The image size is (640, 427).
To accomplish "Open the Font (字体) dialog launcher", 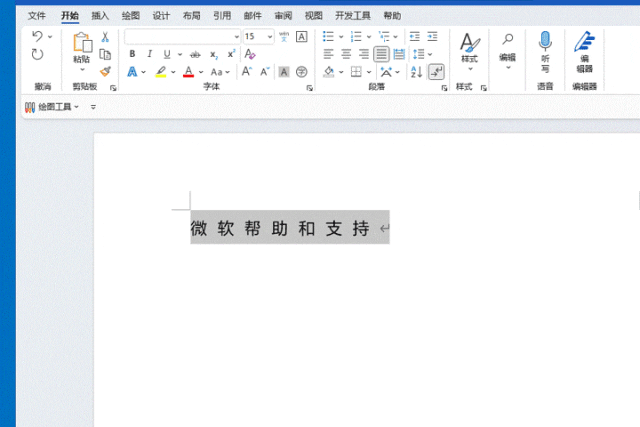I will tap(310, 88).
